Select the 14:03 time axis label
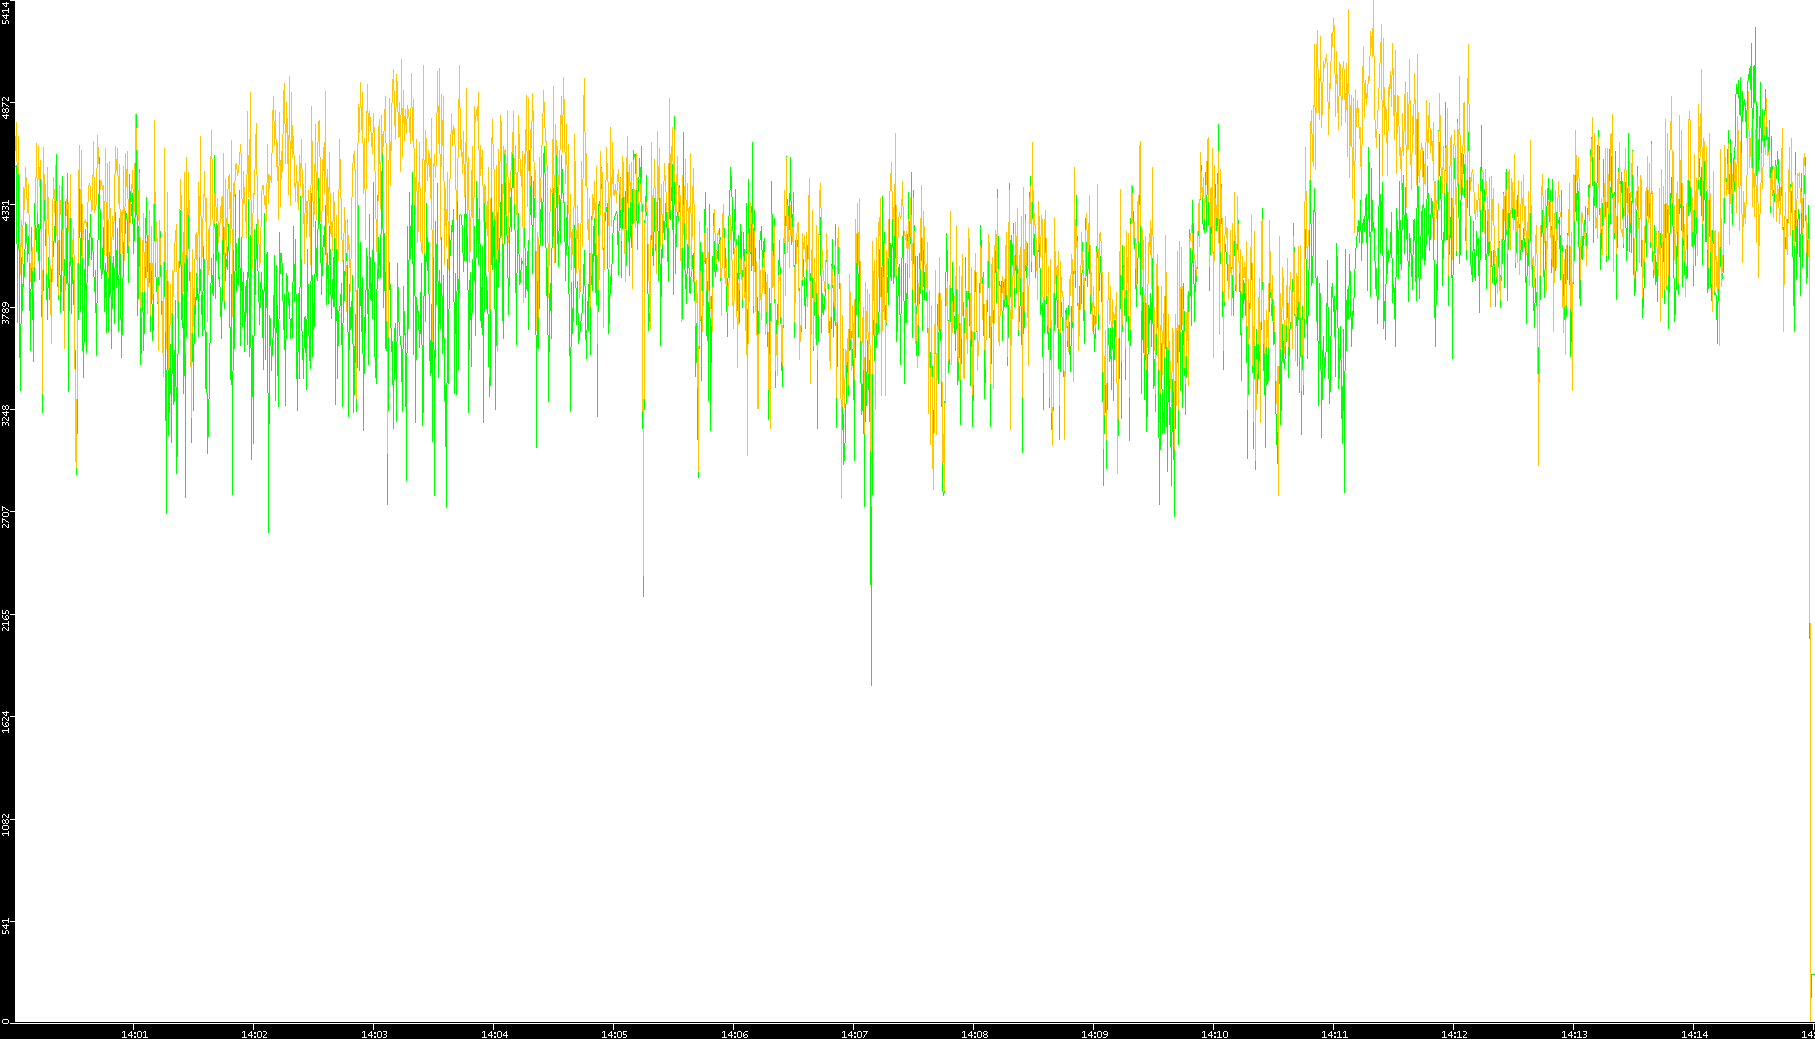 374,1034
